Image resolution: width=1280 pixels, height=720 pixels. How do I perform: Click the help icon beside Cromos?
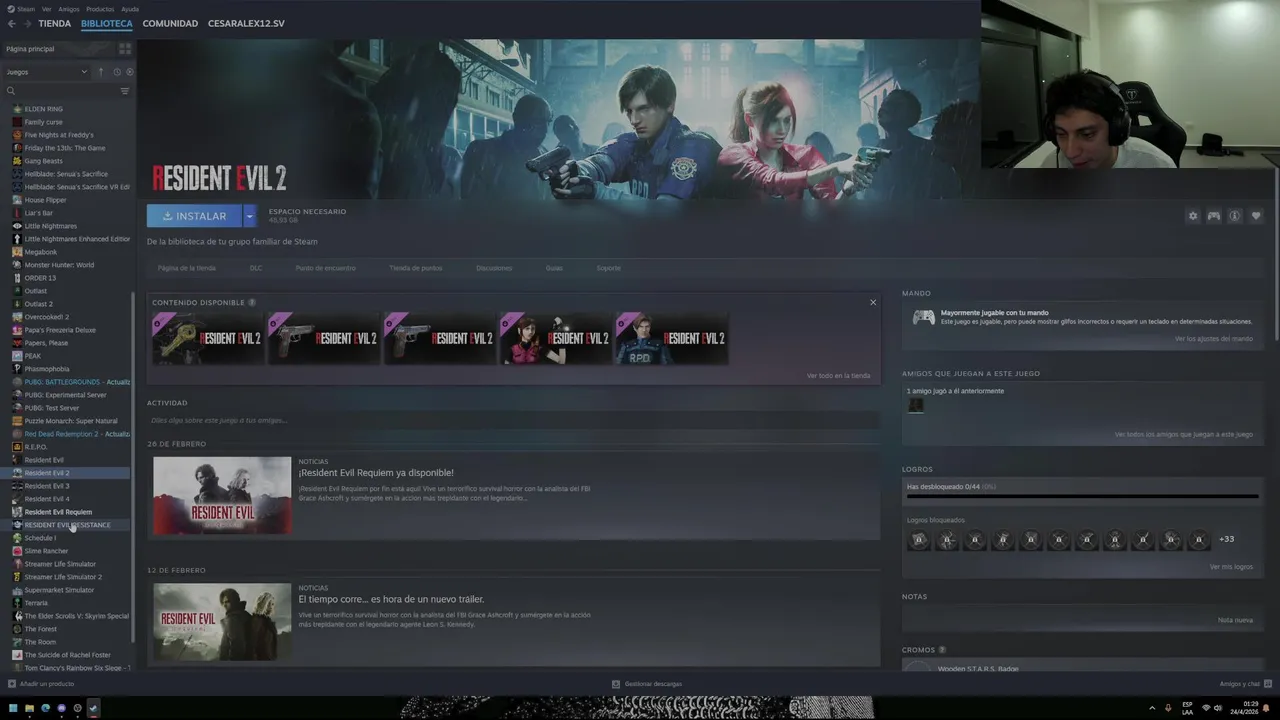point(942,650)
